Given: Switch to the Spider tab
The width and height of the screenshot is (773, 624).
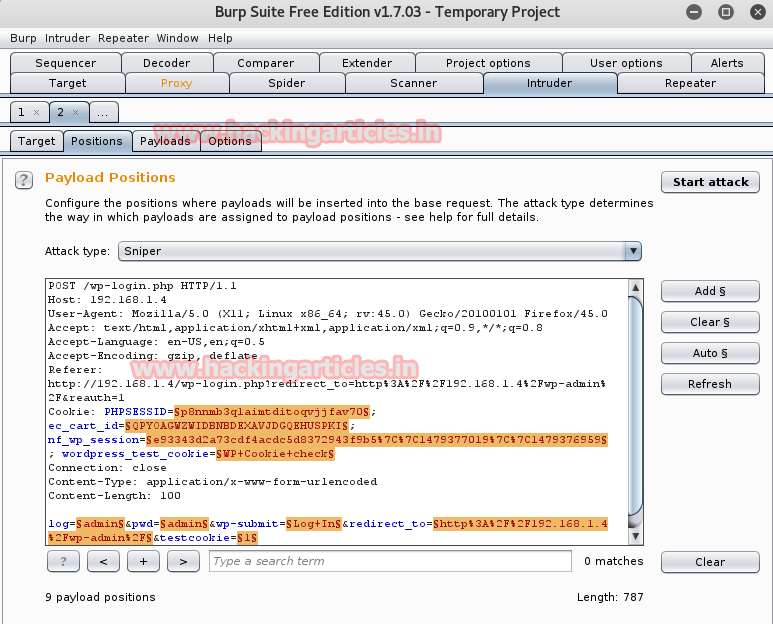Looking at the screenshot, I should click(286, 83).
